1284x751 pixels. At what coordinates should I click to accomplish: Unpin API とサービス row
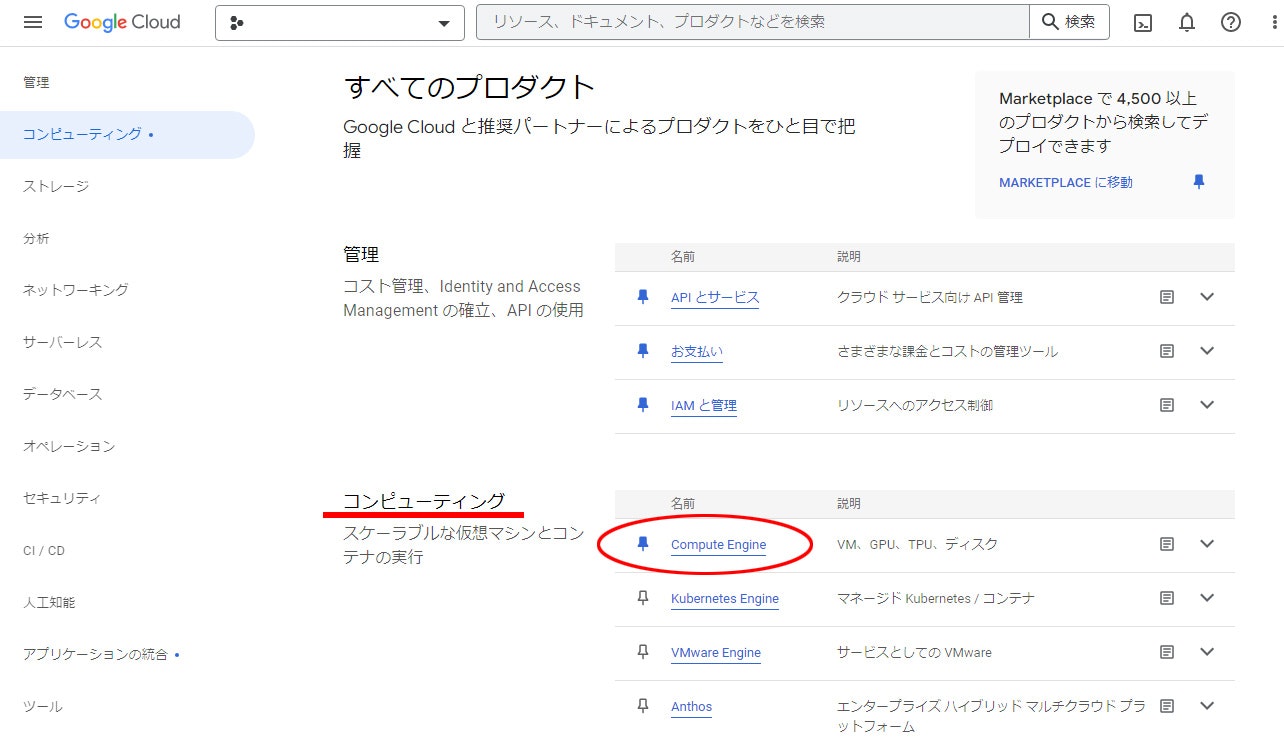point(643,297)
